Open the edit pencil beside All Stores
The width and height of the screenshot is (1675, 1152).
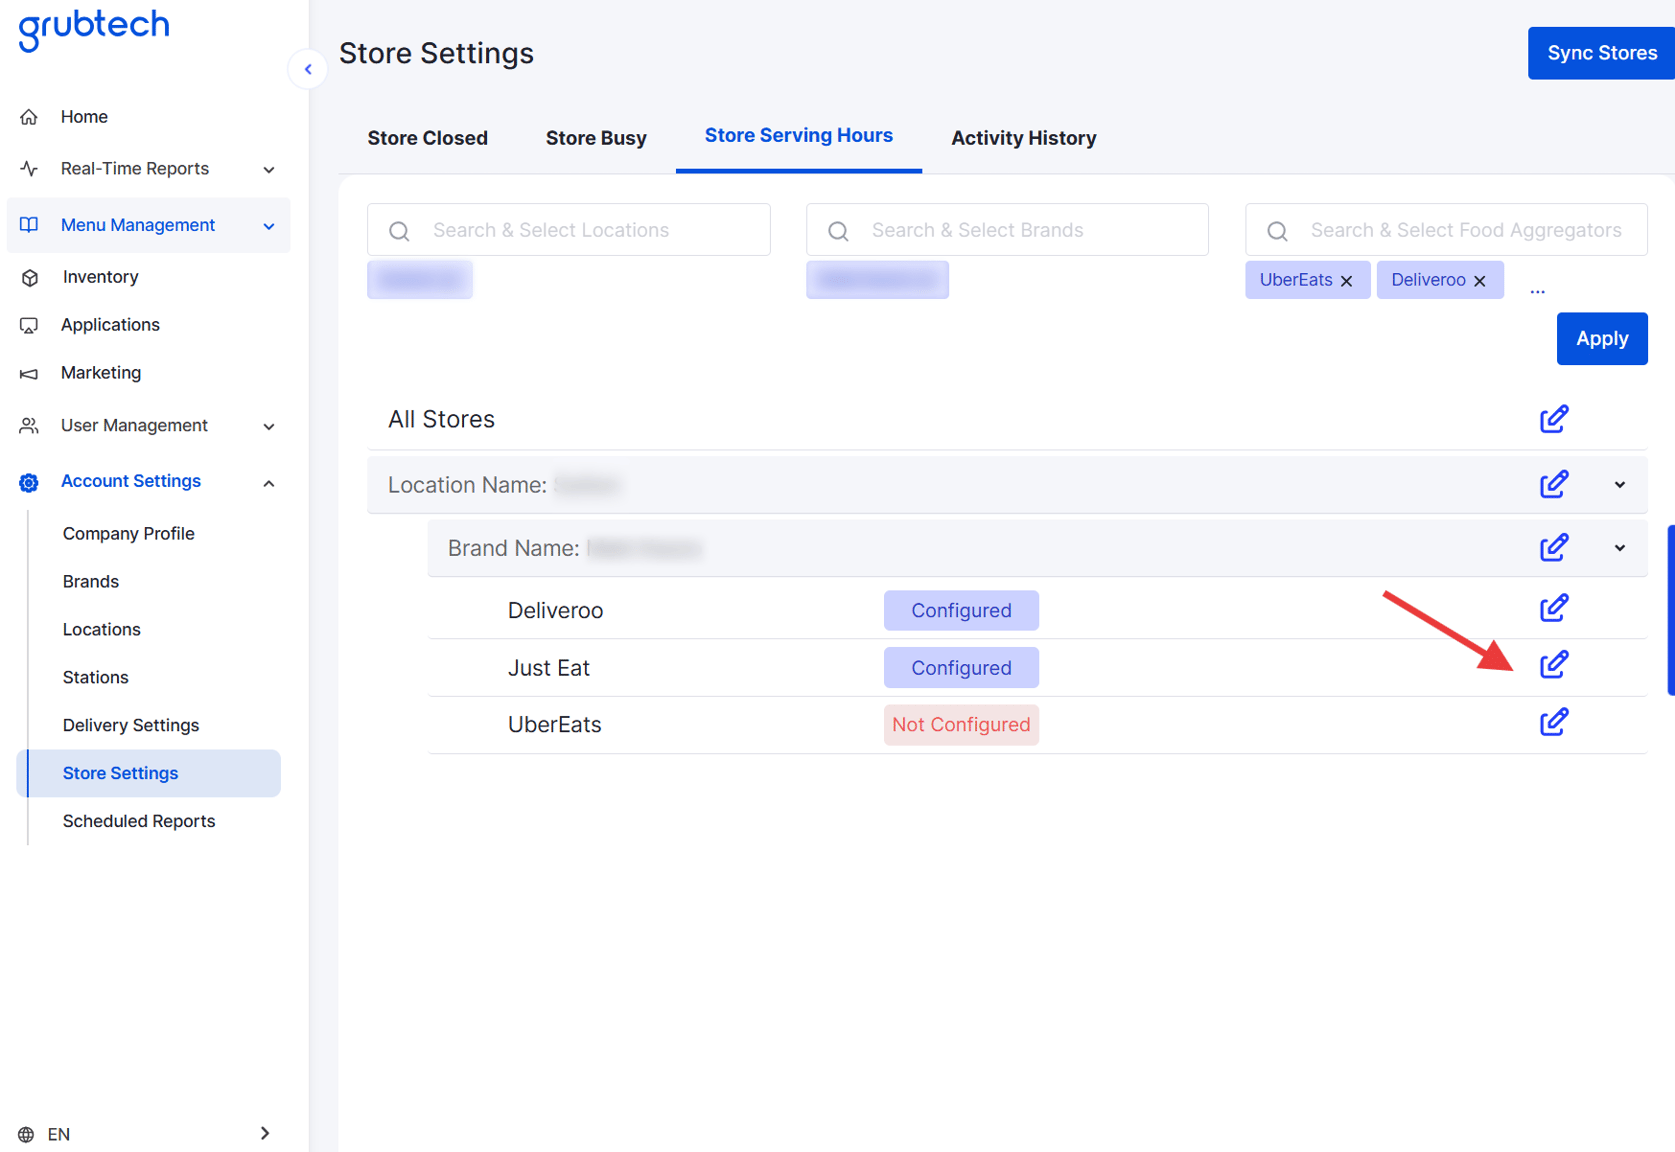[1554, 418]
